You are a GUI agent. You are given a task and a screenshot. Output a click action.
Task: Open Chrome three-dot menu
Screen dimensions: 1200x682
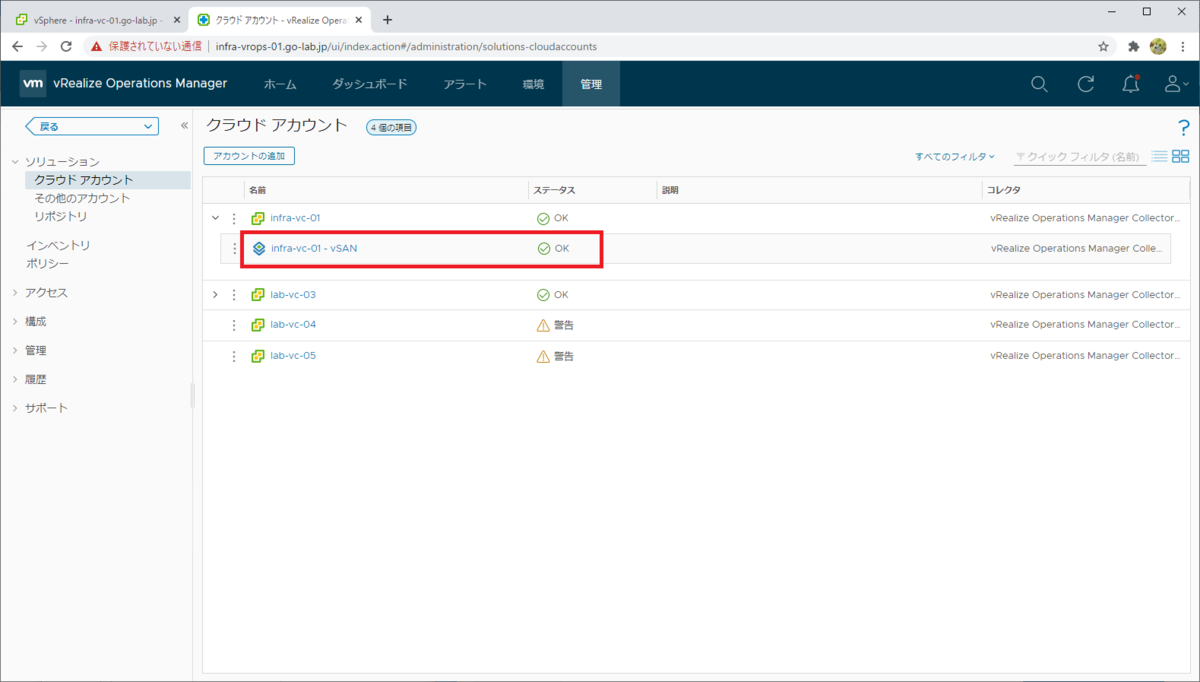point(1184,46)
